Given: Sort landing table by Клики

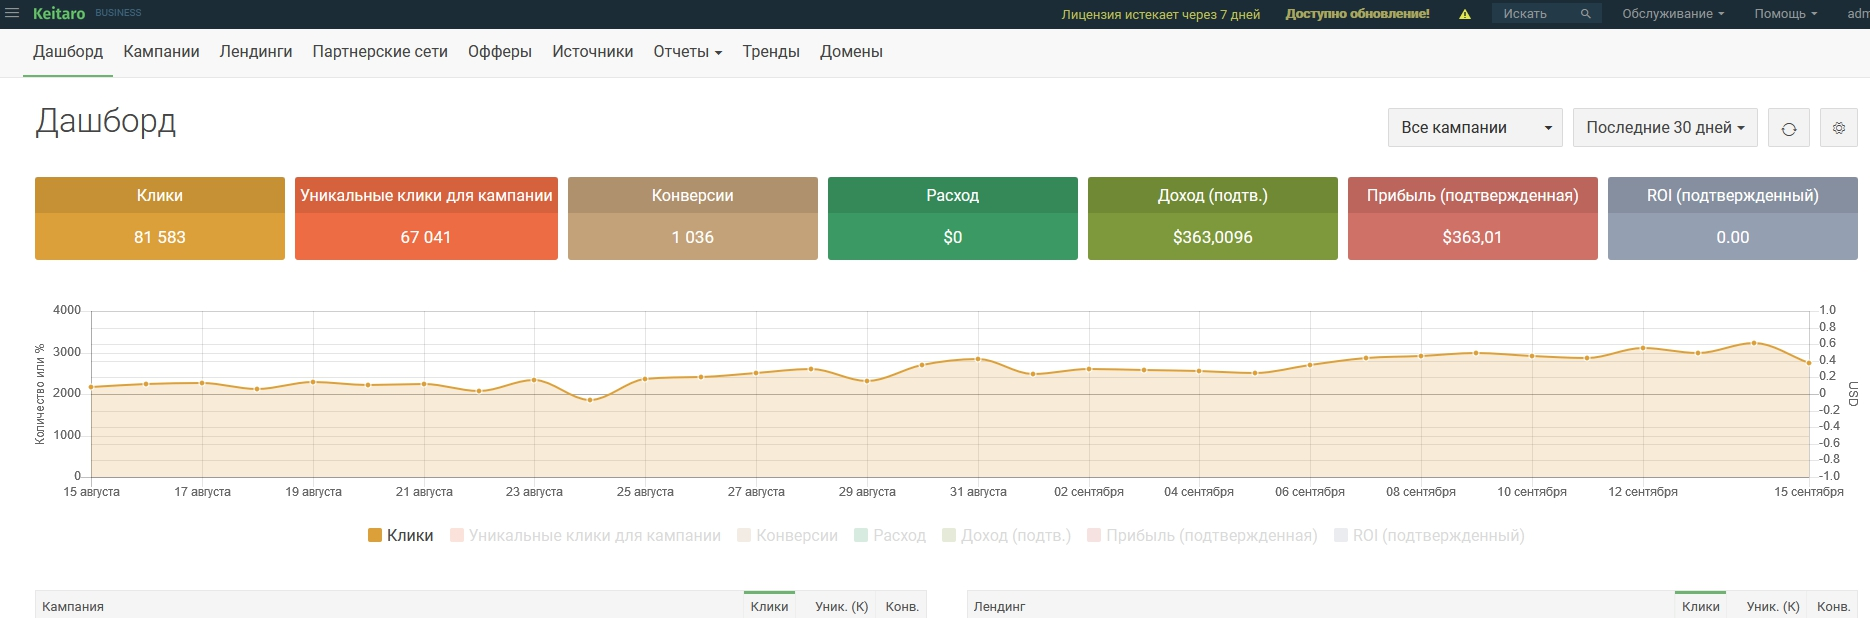Looking at the screenshot, I should pos(1701,606).
